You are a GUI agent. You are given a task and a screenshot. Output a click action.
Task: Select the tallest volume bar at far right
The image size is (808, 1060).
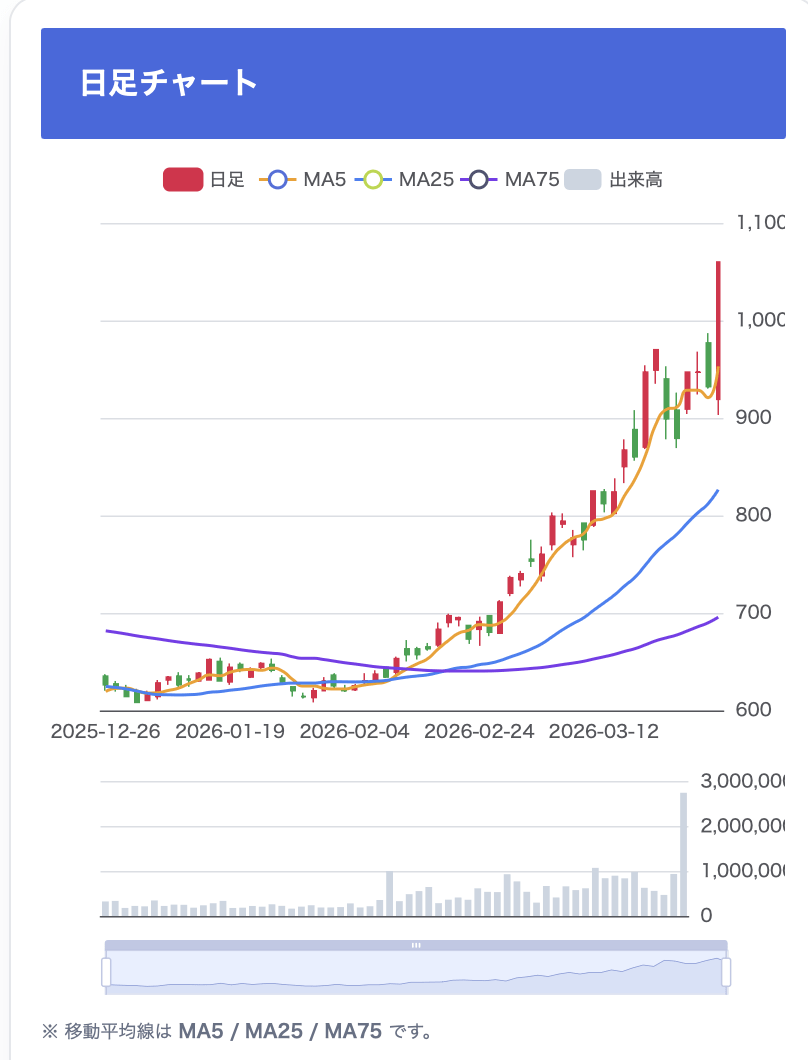point(684,855)
